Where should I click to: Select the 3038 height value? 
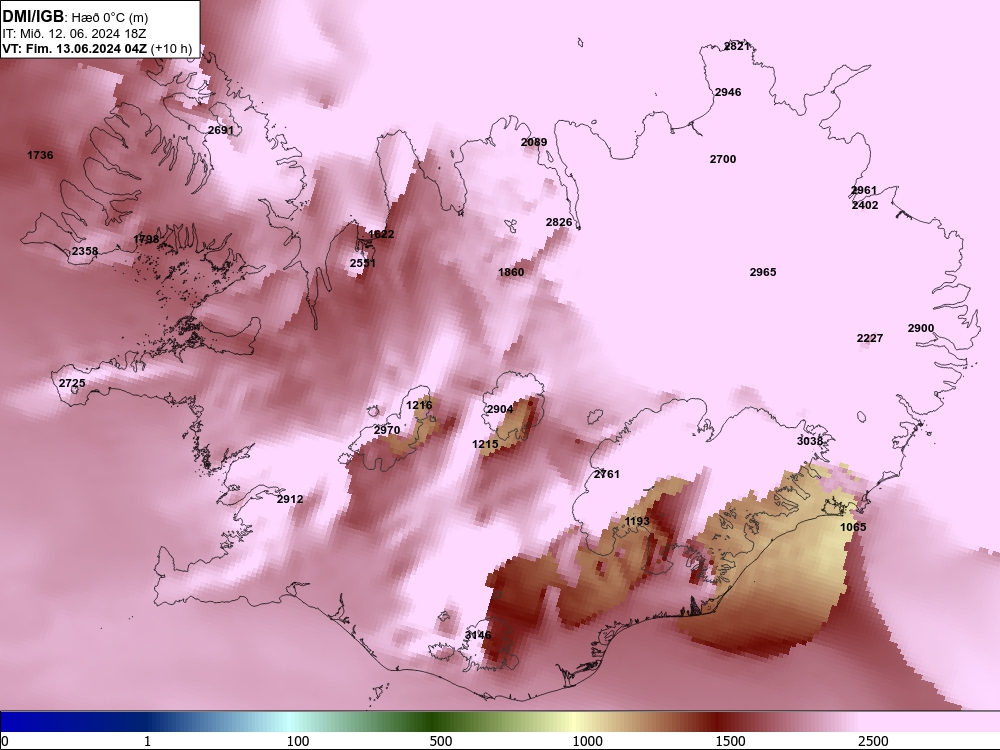[x=810, y=441]
